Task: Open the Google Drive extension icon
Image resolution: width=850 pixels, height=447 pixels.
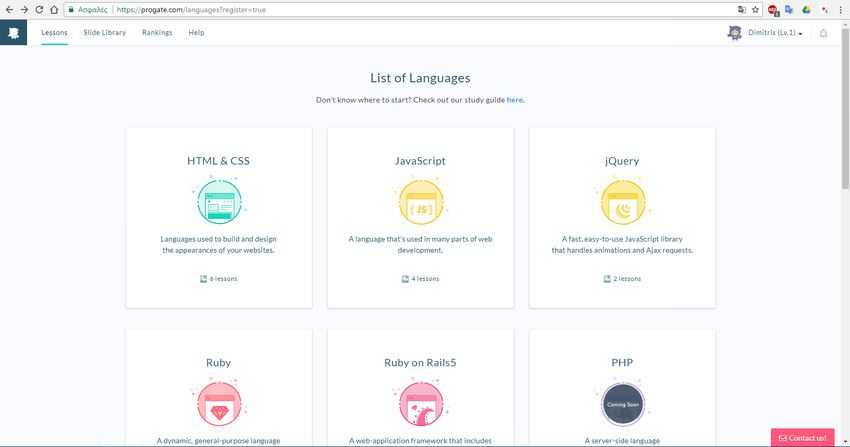Action: click(806, 10)
